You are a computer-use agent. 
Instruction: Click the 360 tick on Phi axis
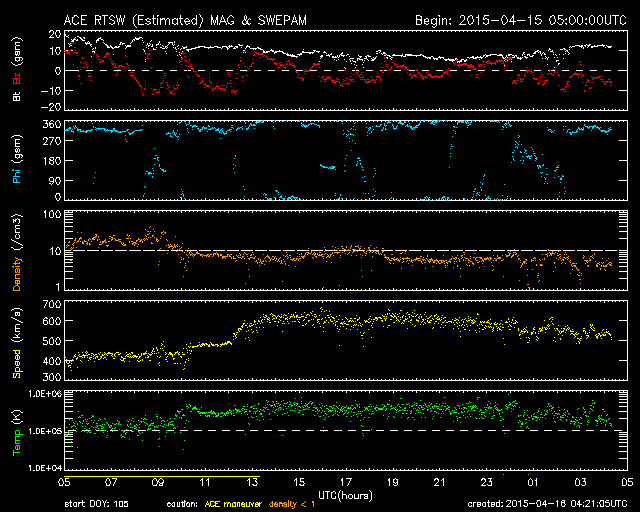coord(52,125)
